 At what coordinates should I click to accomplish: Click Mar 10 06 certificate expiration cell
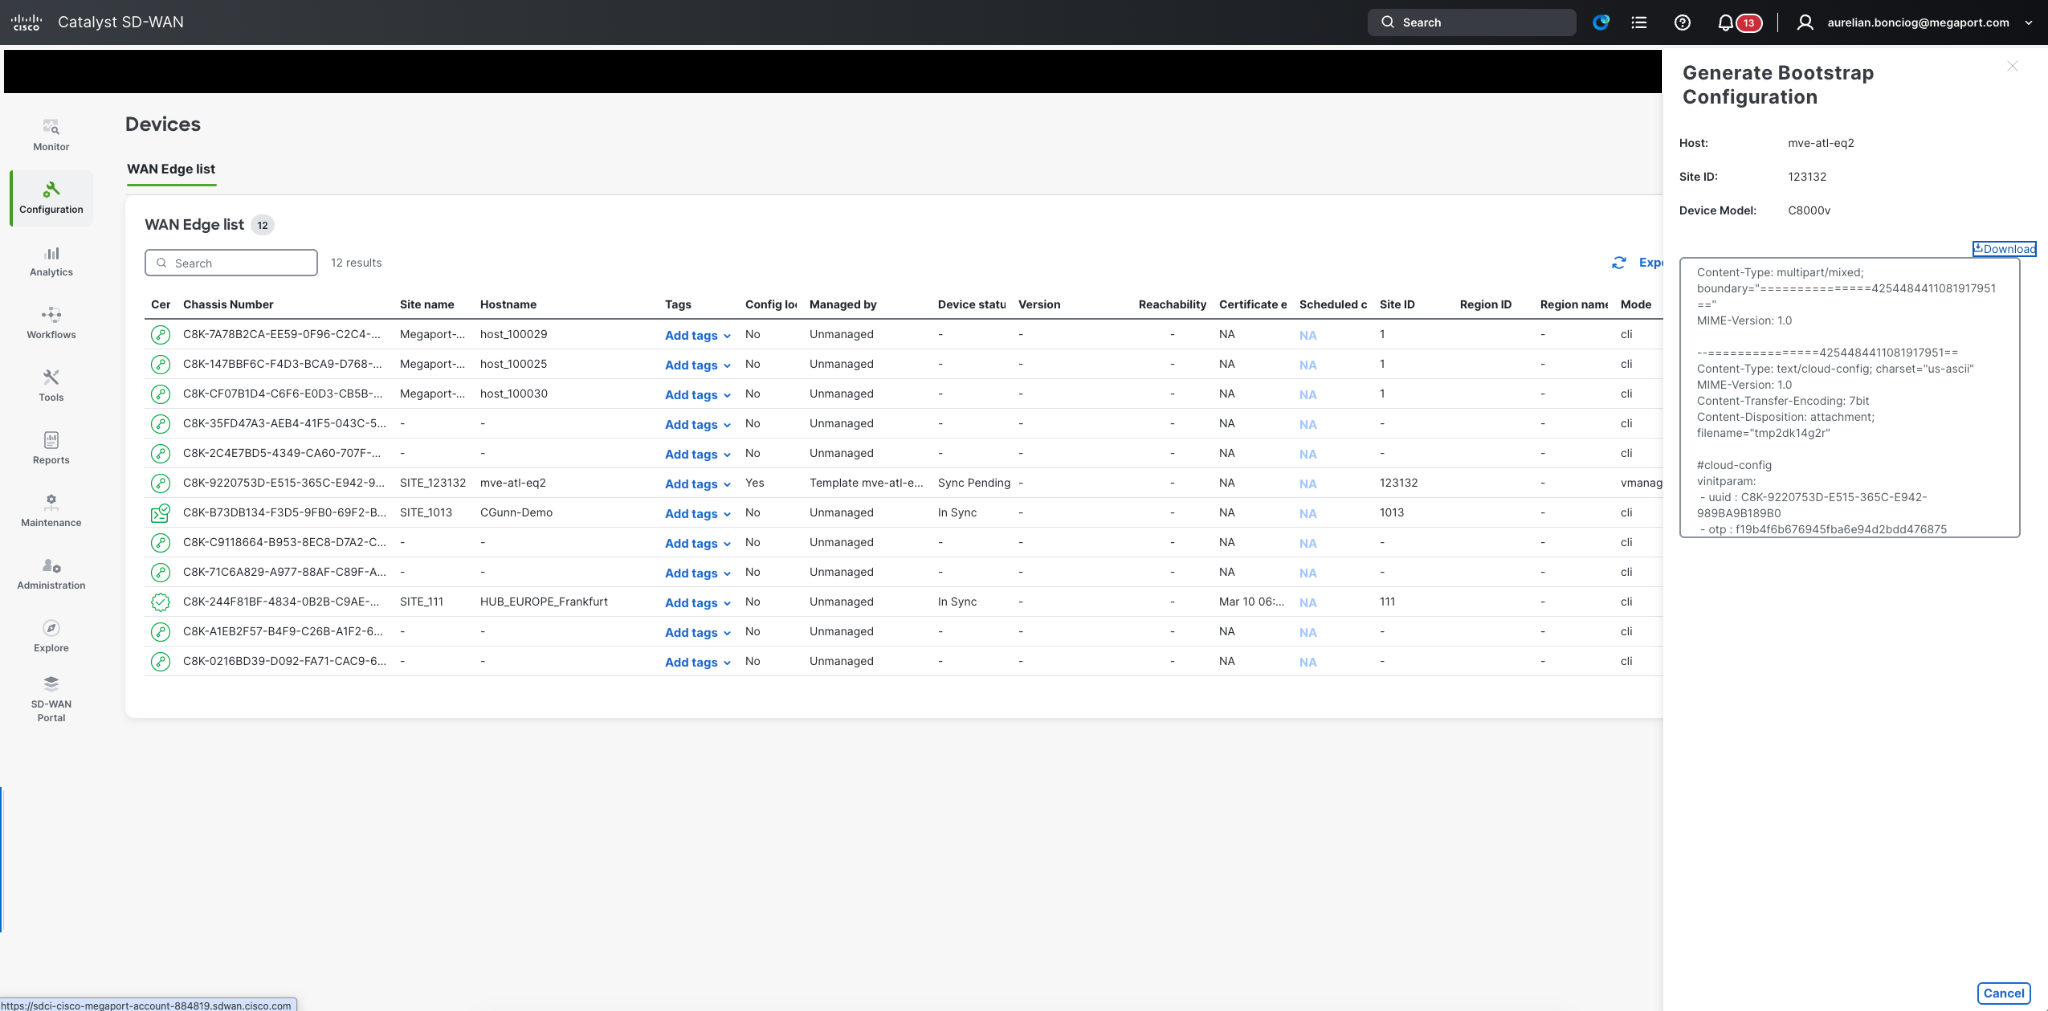coord(1251,602)
